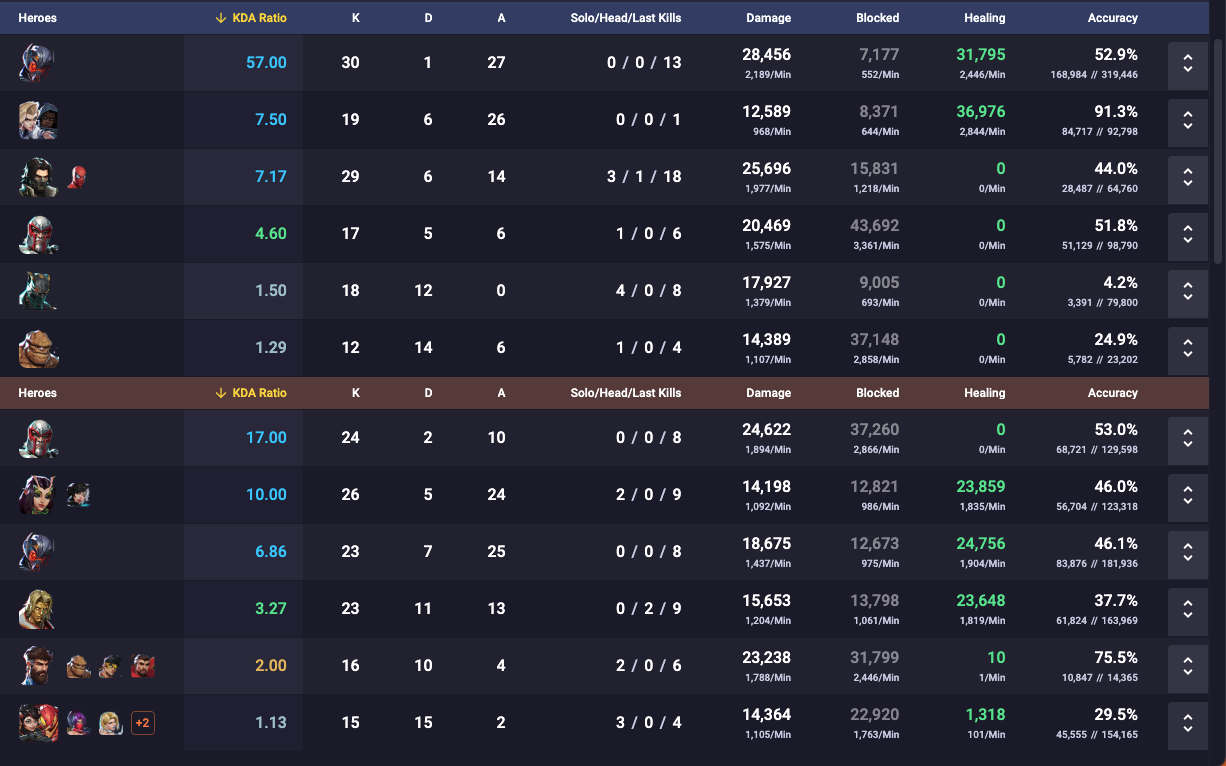Sort the top table by KDA Ratio
Viewport: 1226px width, 766px height.
pyautogui.click(x=251, y=18)
